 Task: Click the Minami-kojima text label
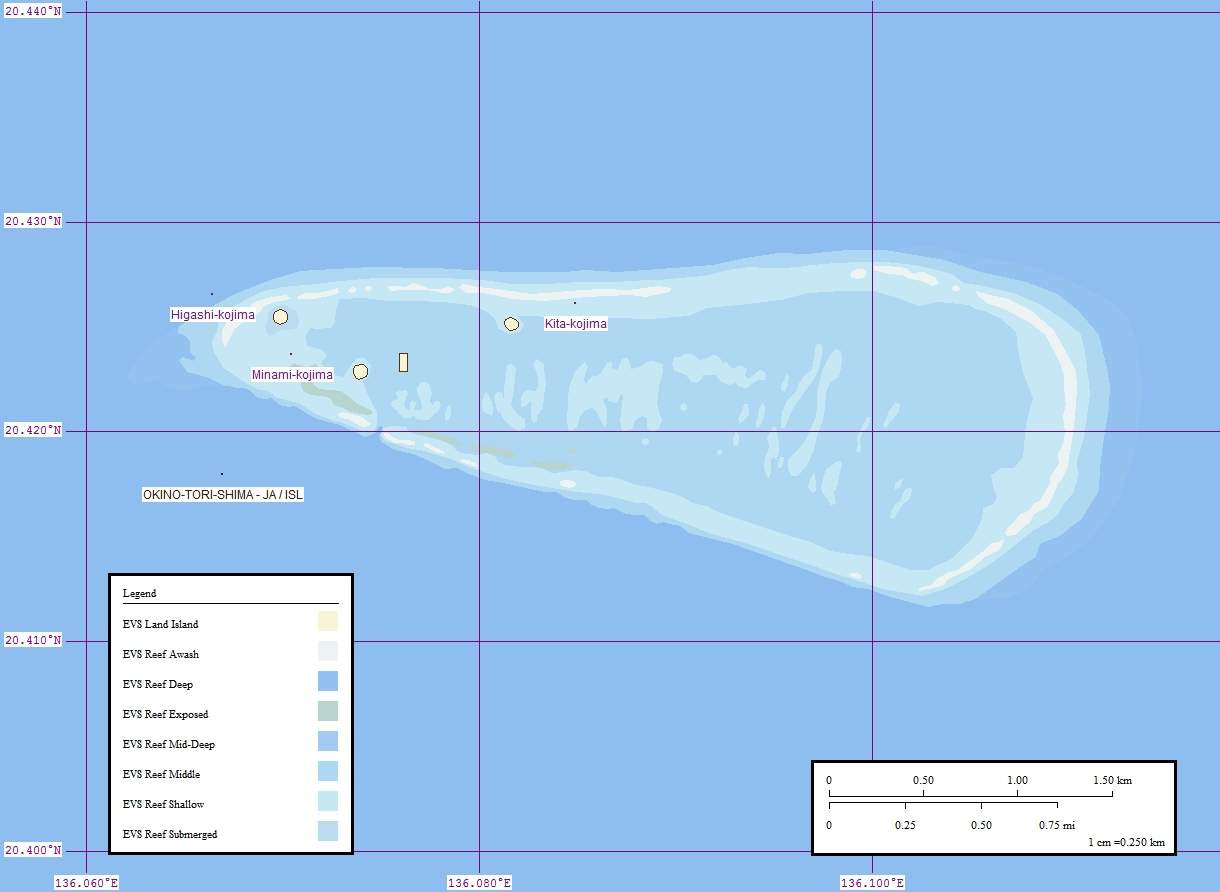292,375
